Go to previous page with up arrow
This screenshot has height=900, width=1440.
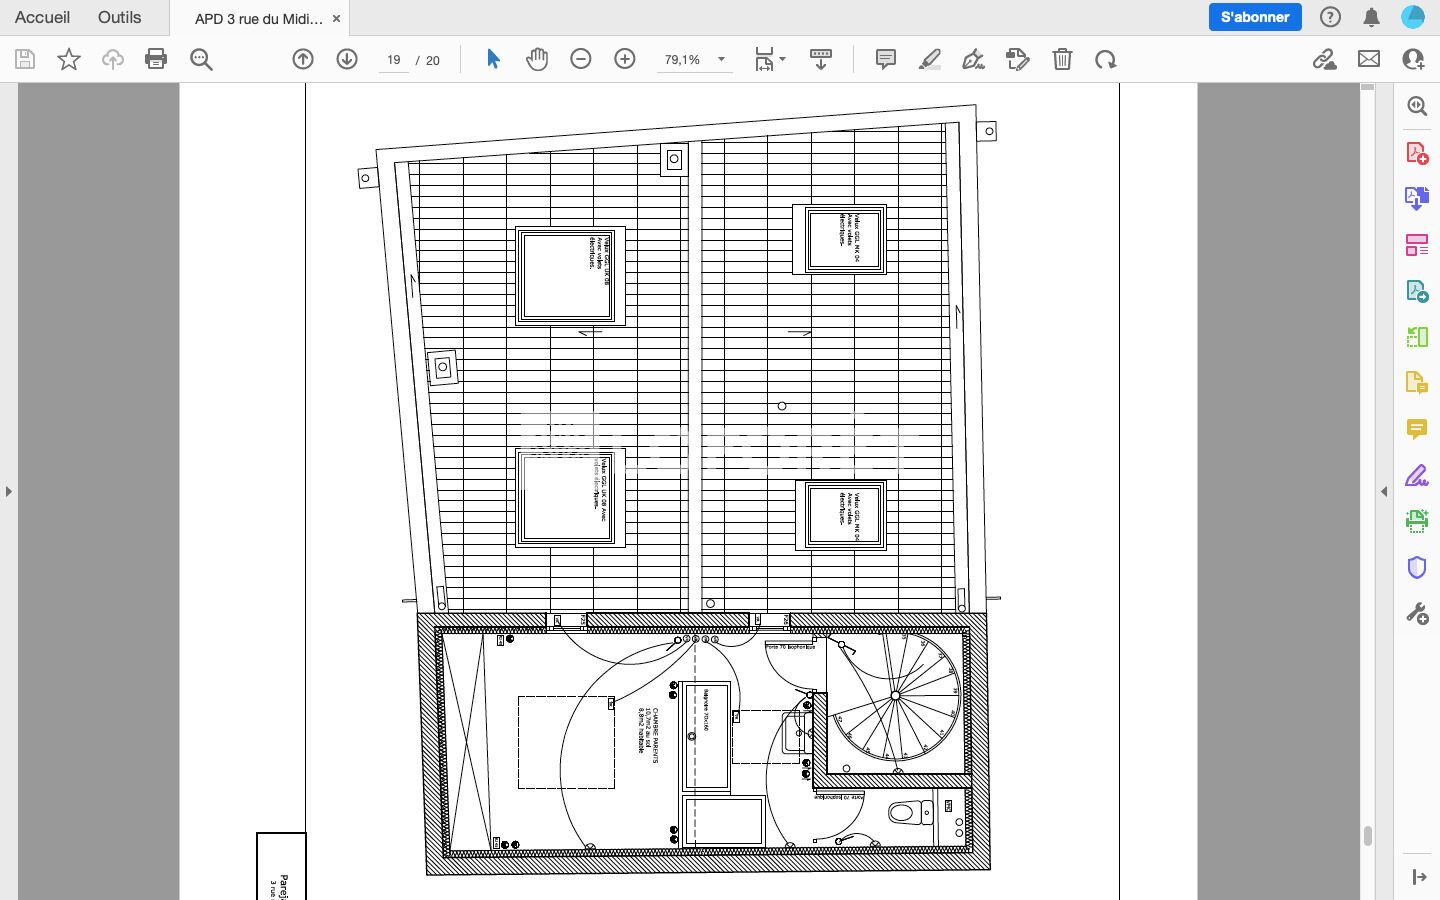point(303,59)
